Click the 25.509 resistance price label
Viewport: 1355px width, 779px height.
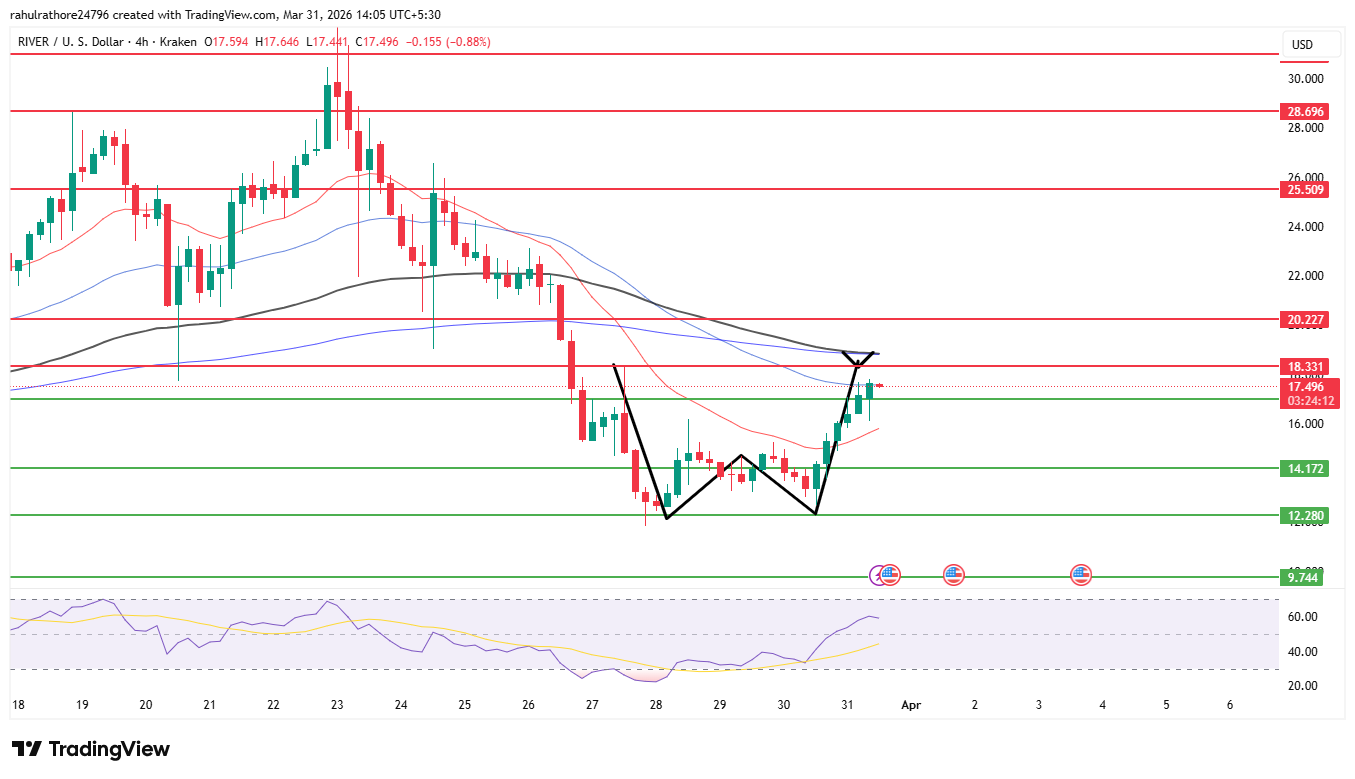1304,189
